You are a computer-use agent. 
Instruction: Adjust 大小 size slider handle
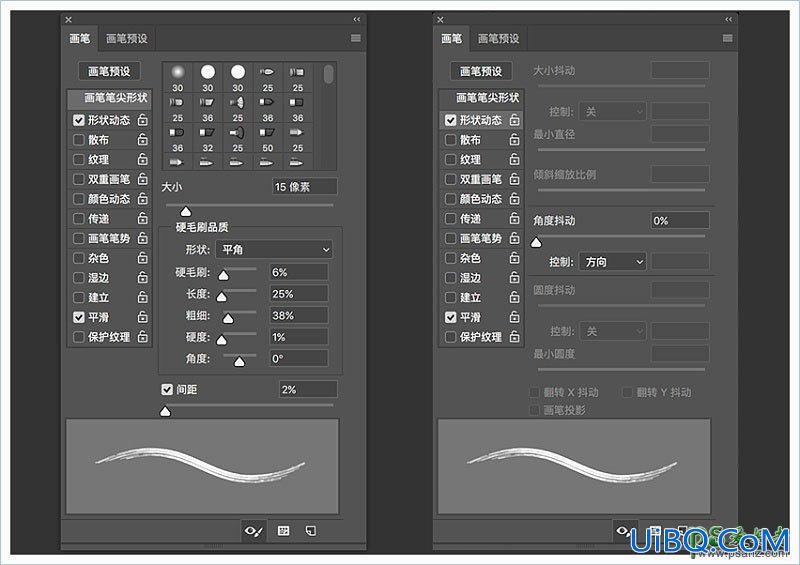click(x=186, y=211)
